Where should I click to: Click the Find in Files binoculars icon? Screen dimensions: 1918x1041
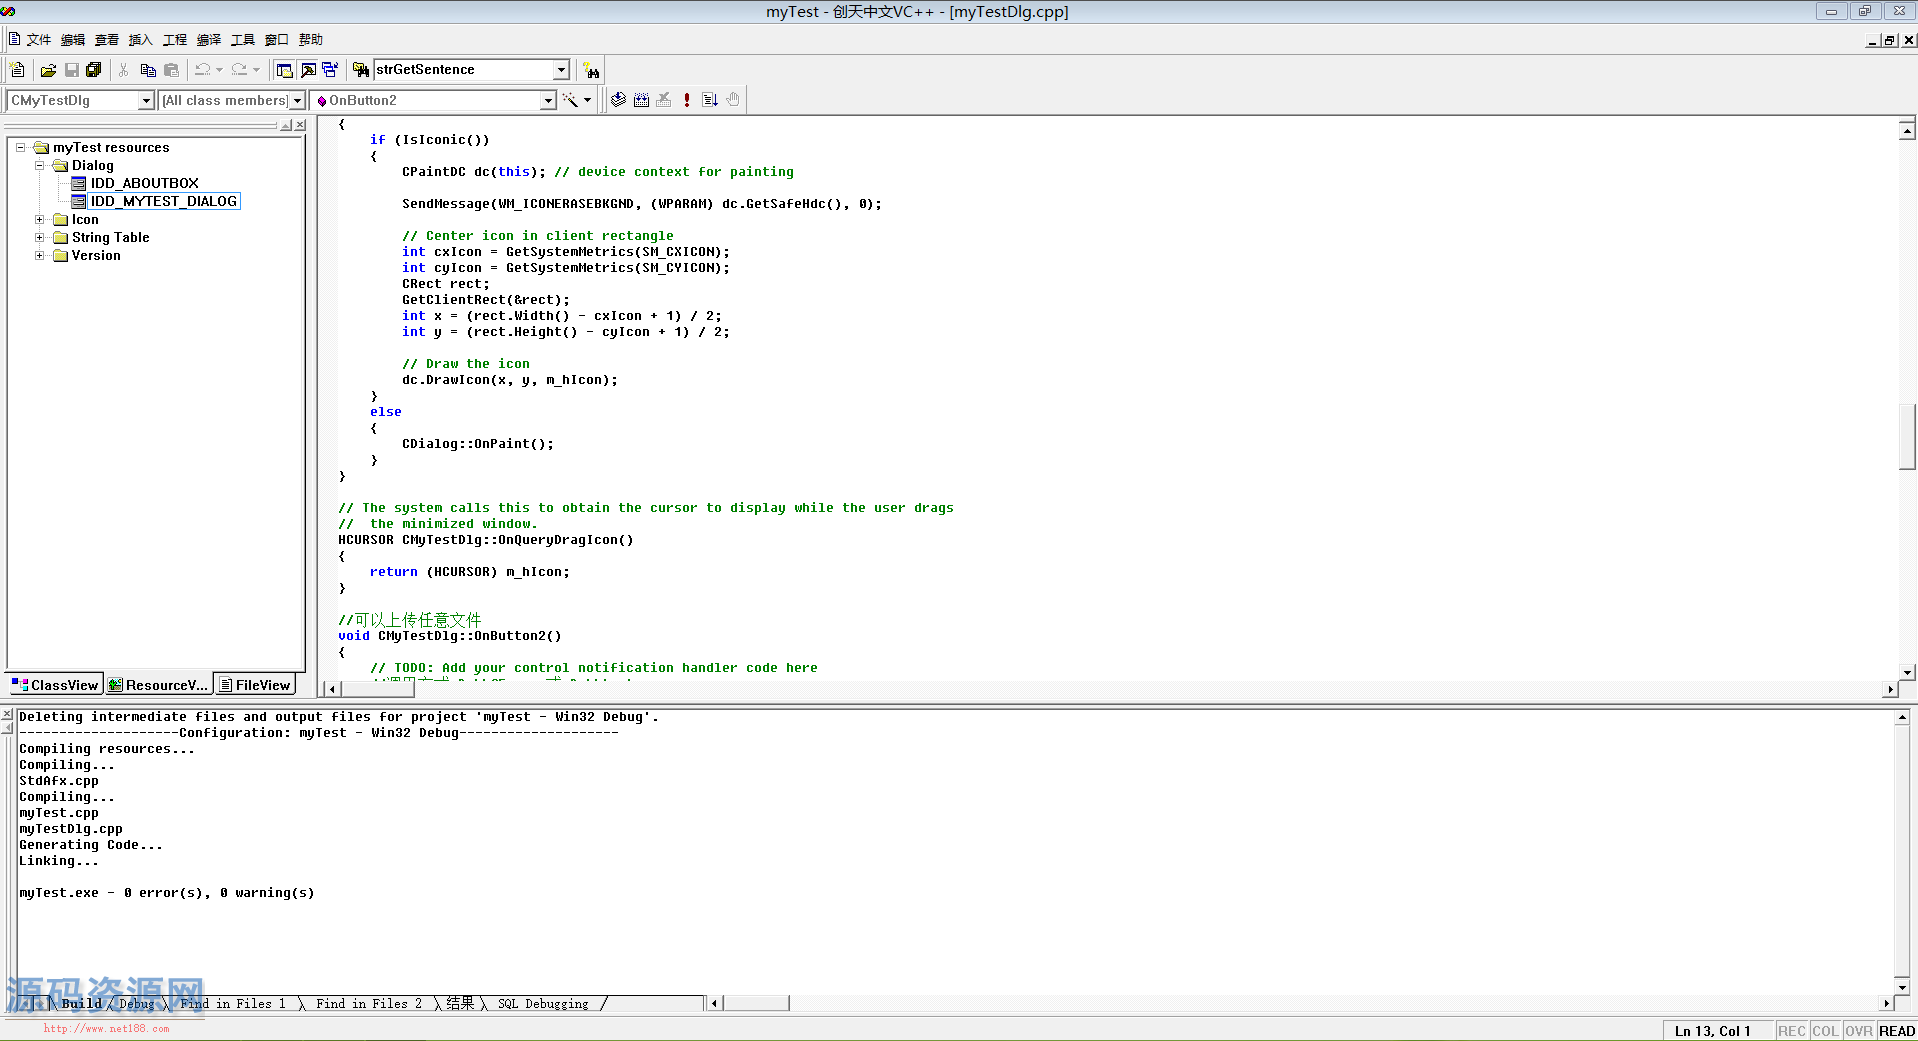tap(361, 70)
